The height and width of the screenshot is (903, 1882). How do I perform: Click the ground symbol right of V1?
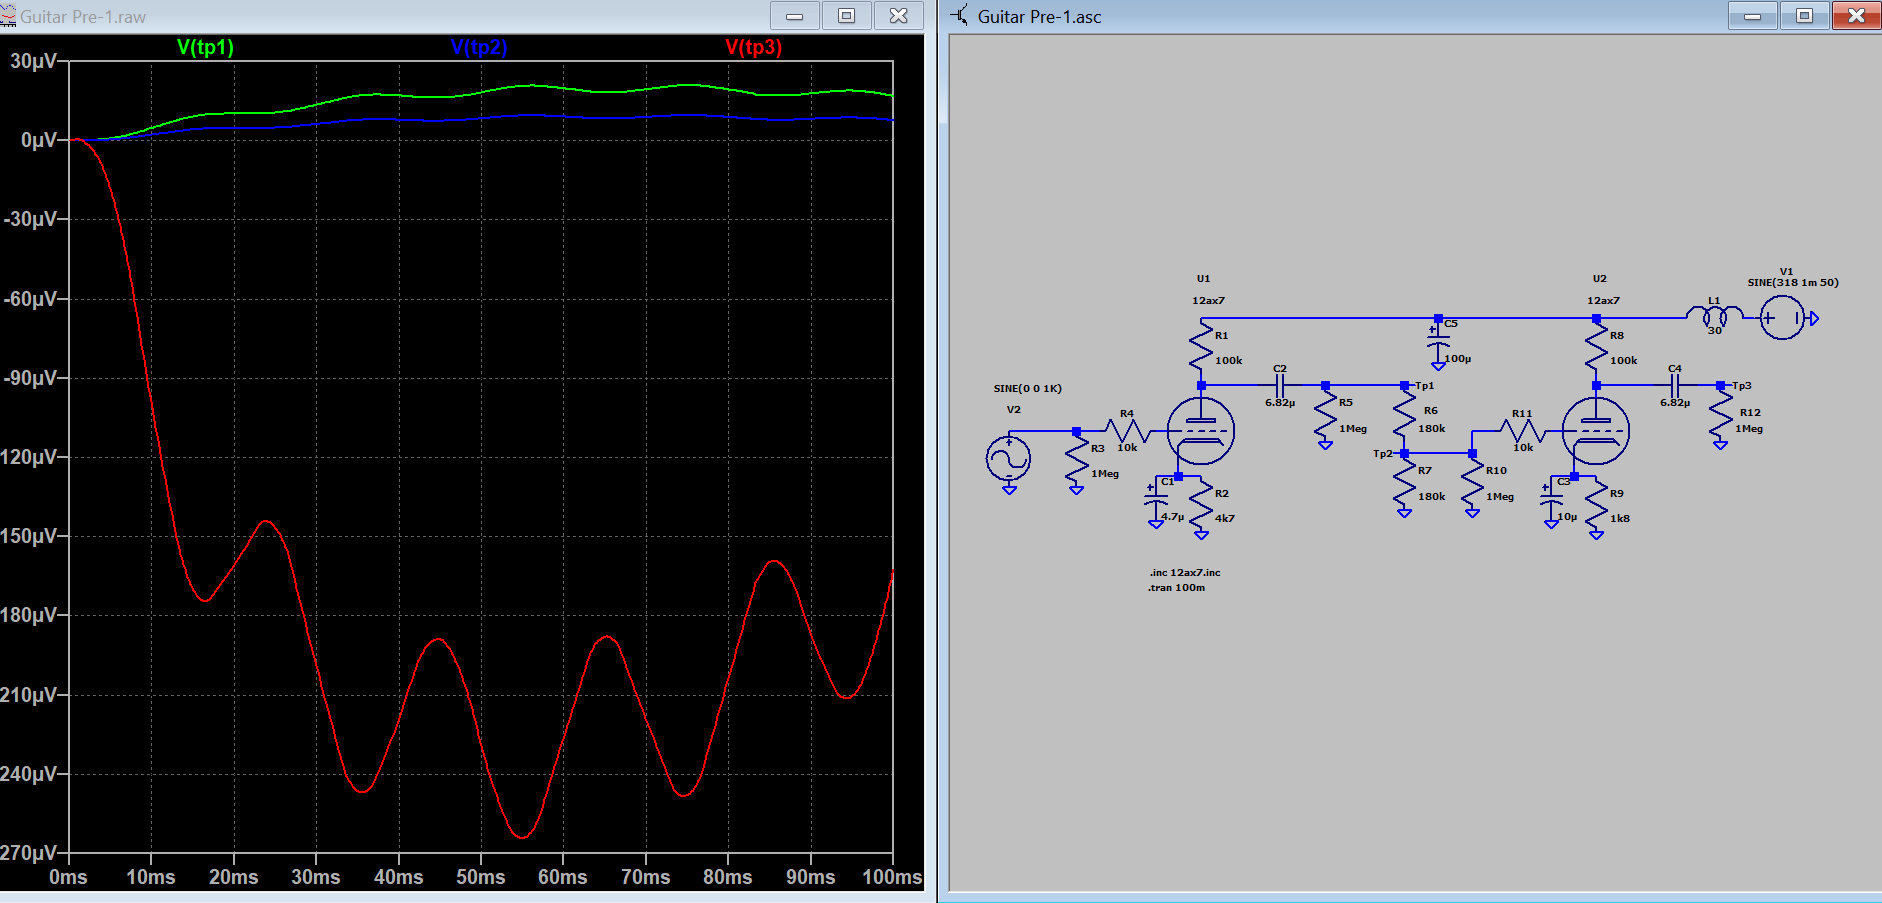[x=1814, y=318]
